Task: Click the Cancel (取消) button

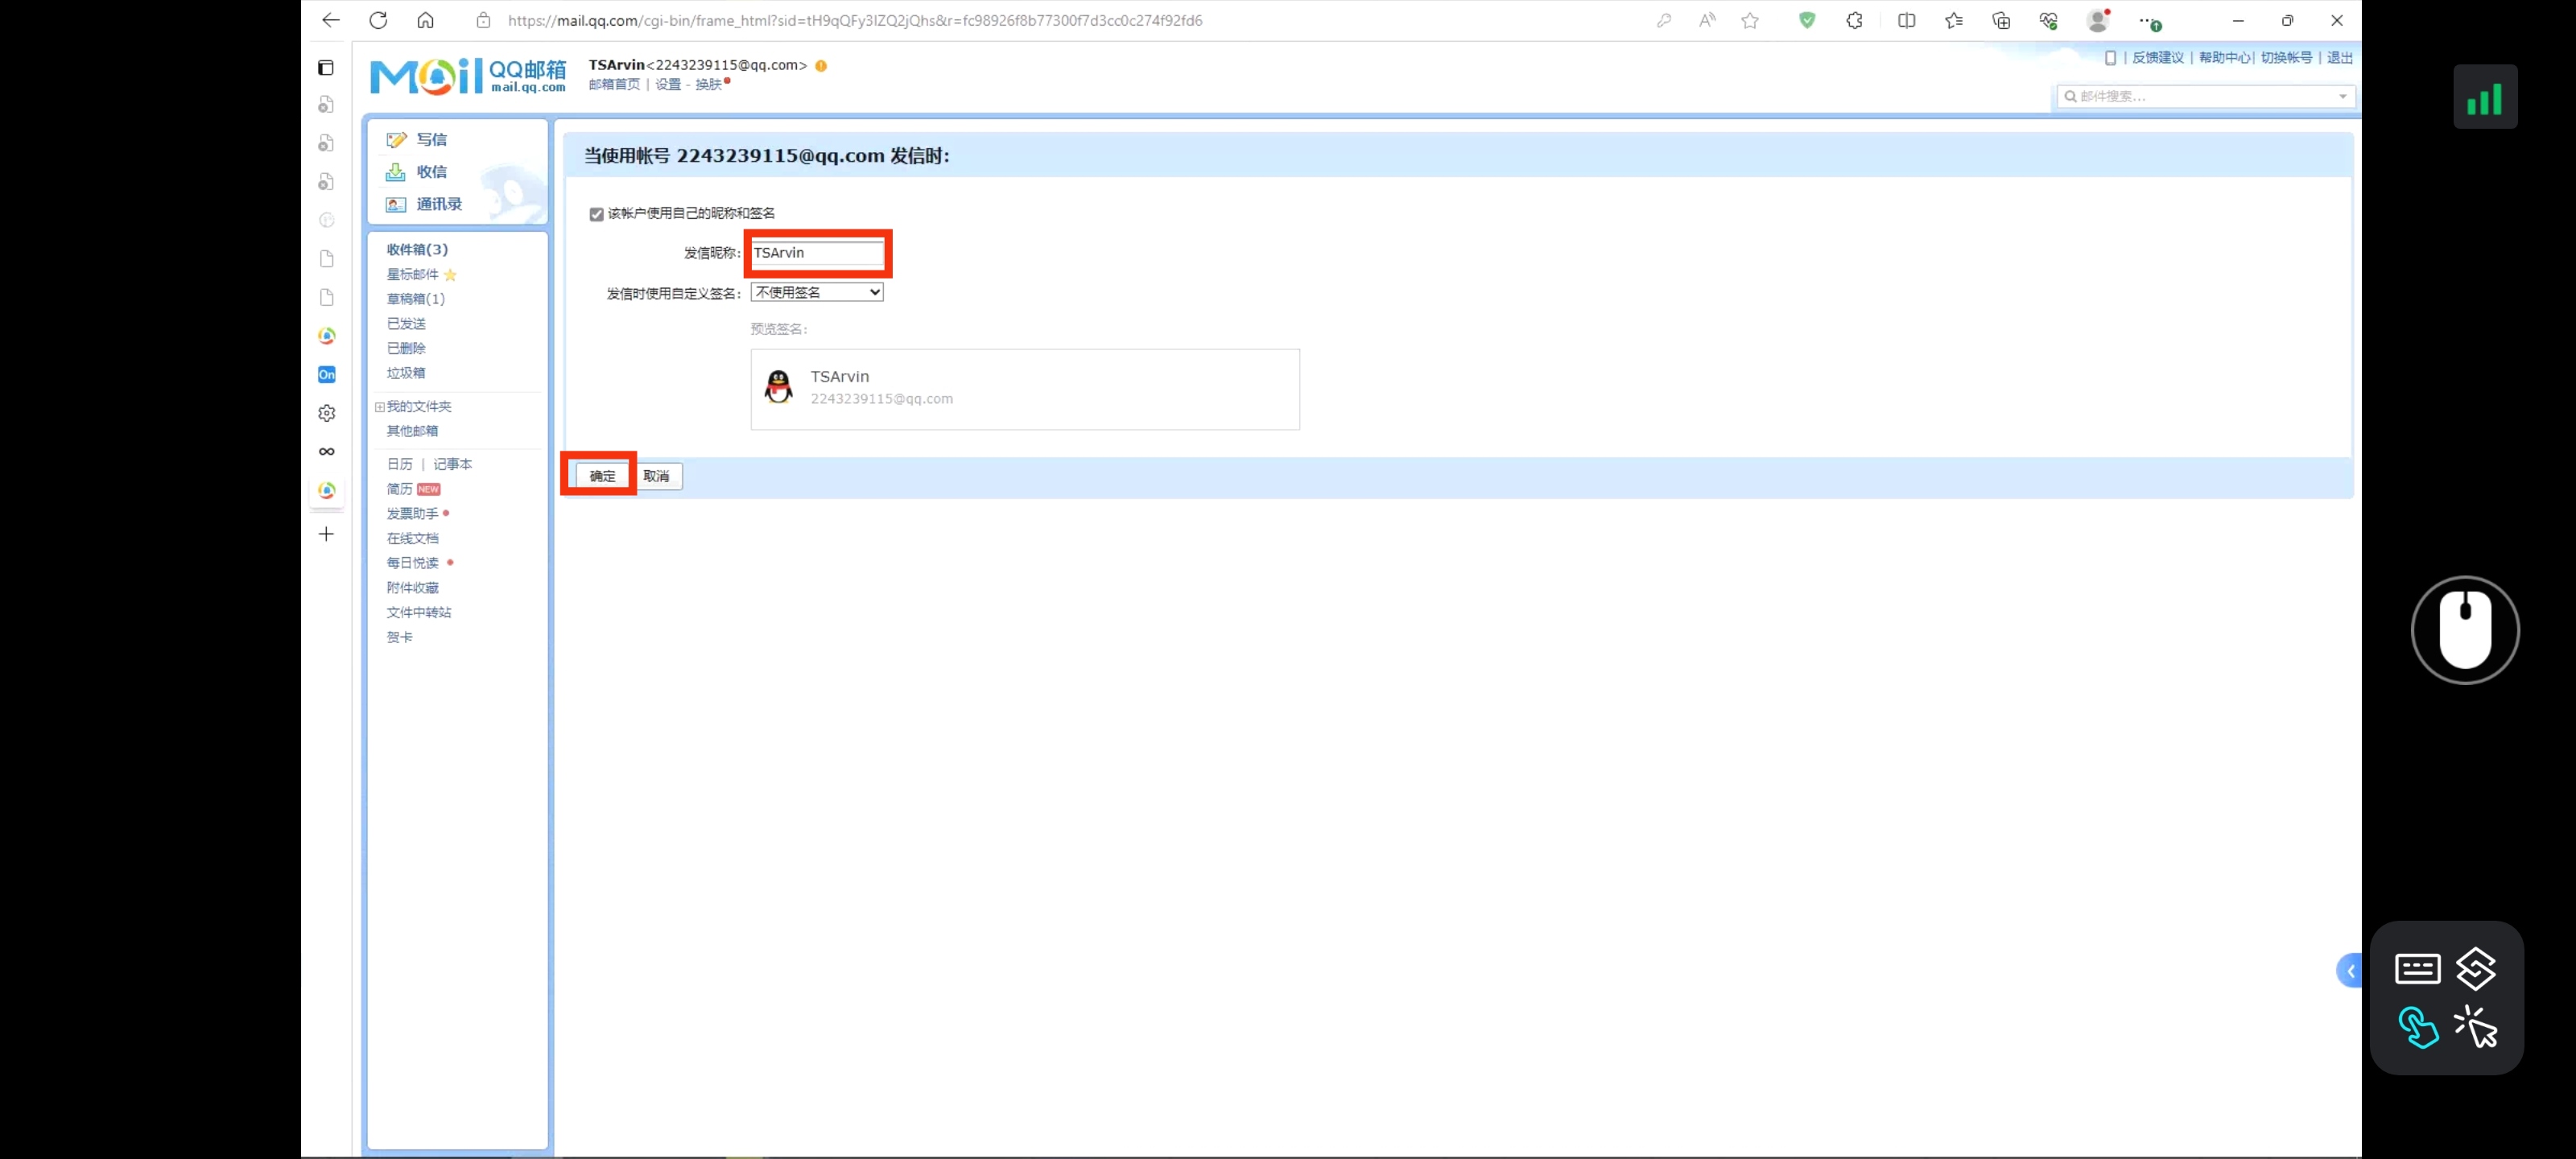Action: point(657,476)
